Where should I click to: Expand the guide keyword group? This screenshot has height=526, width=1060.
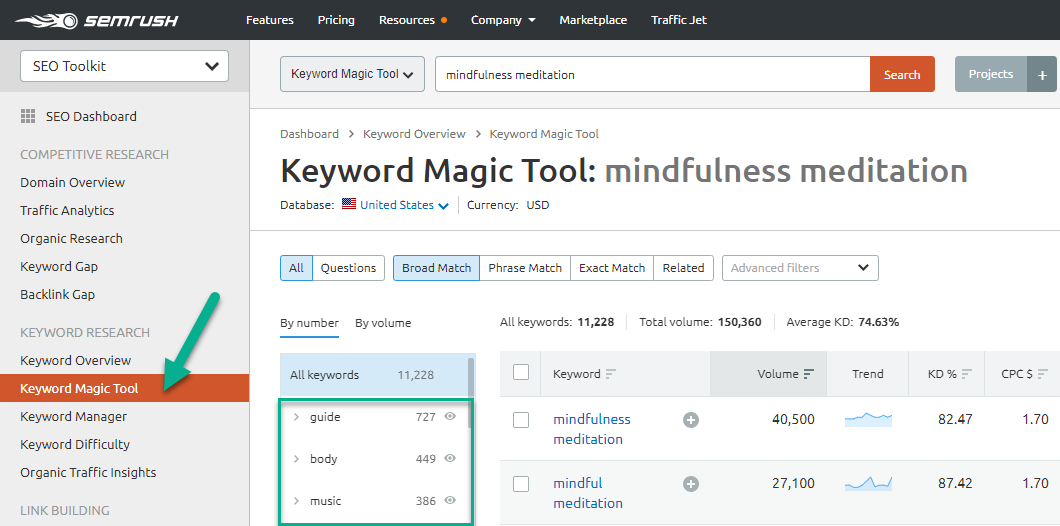(x=296, y=417)
